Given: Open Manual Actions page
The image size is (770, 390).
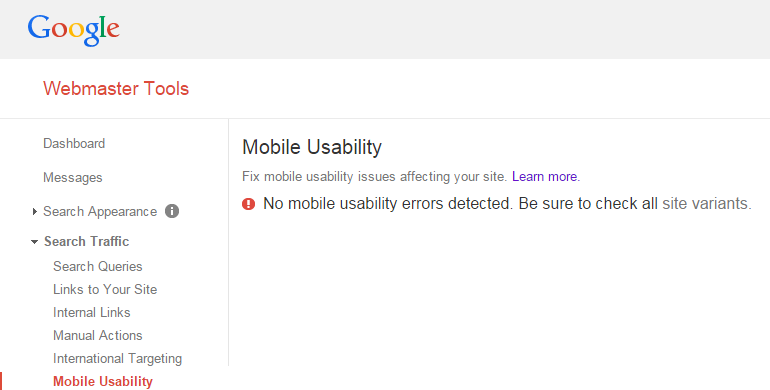Looking at the screenshot, I should (98, 335).
